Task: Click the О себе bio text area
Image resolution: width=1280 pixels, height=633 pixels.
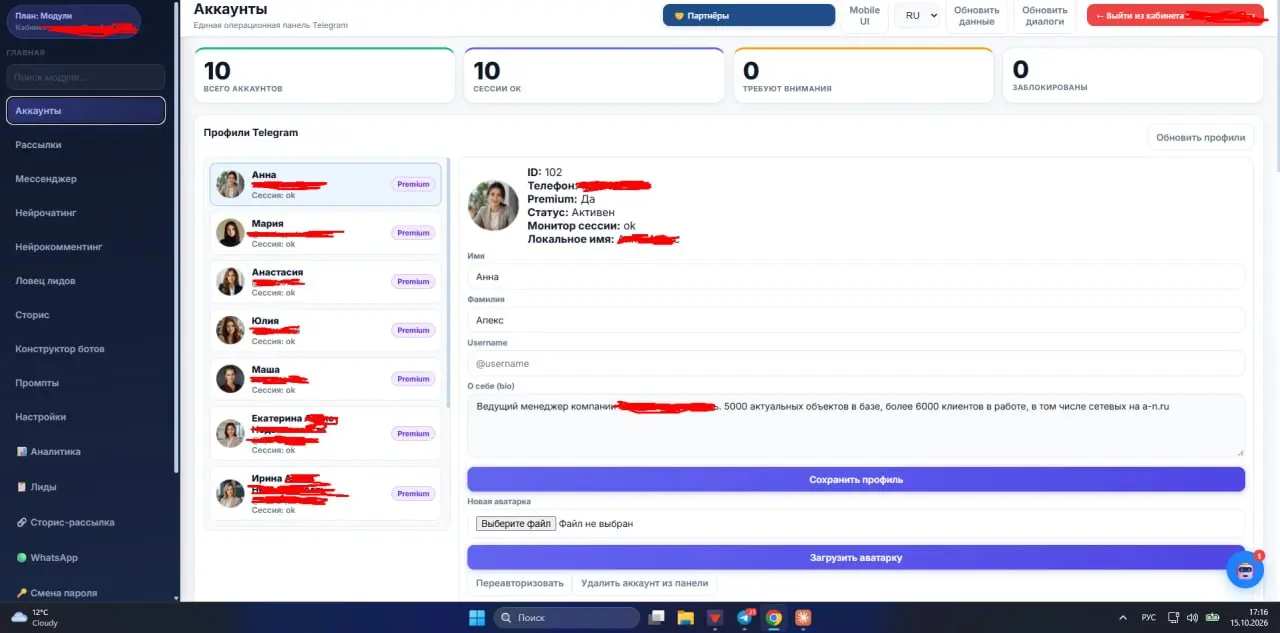Action: 856,425
